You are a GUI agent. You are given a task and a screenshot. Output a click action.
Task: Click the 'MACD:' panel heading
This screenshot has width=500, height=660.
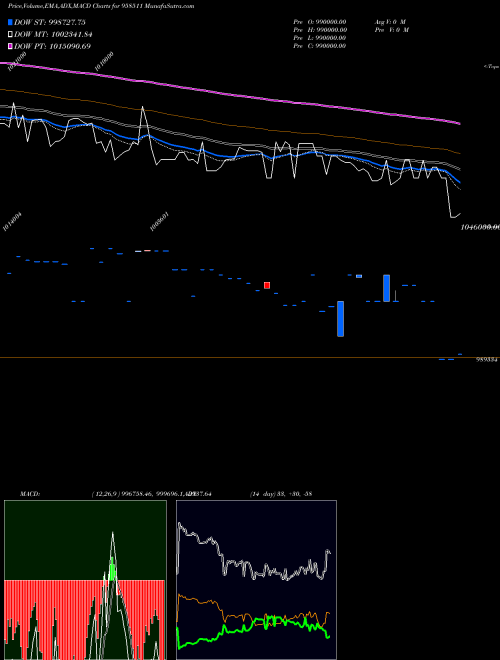pos(30,494)
